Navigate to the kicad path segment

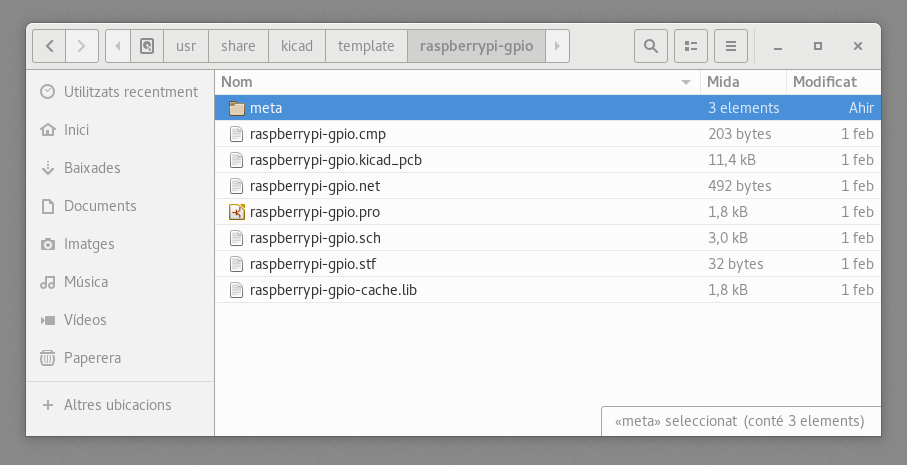pyautogui.click(x=297, y=46)
